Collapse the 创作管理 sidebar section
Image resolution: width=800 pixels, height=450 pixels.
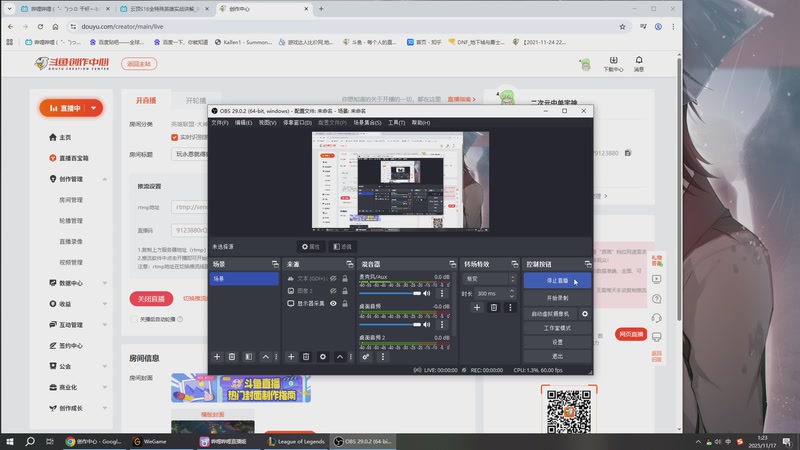[x=105, y=179]
